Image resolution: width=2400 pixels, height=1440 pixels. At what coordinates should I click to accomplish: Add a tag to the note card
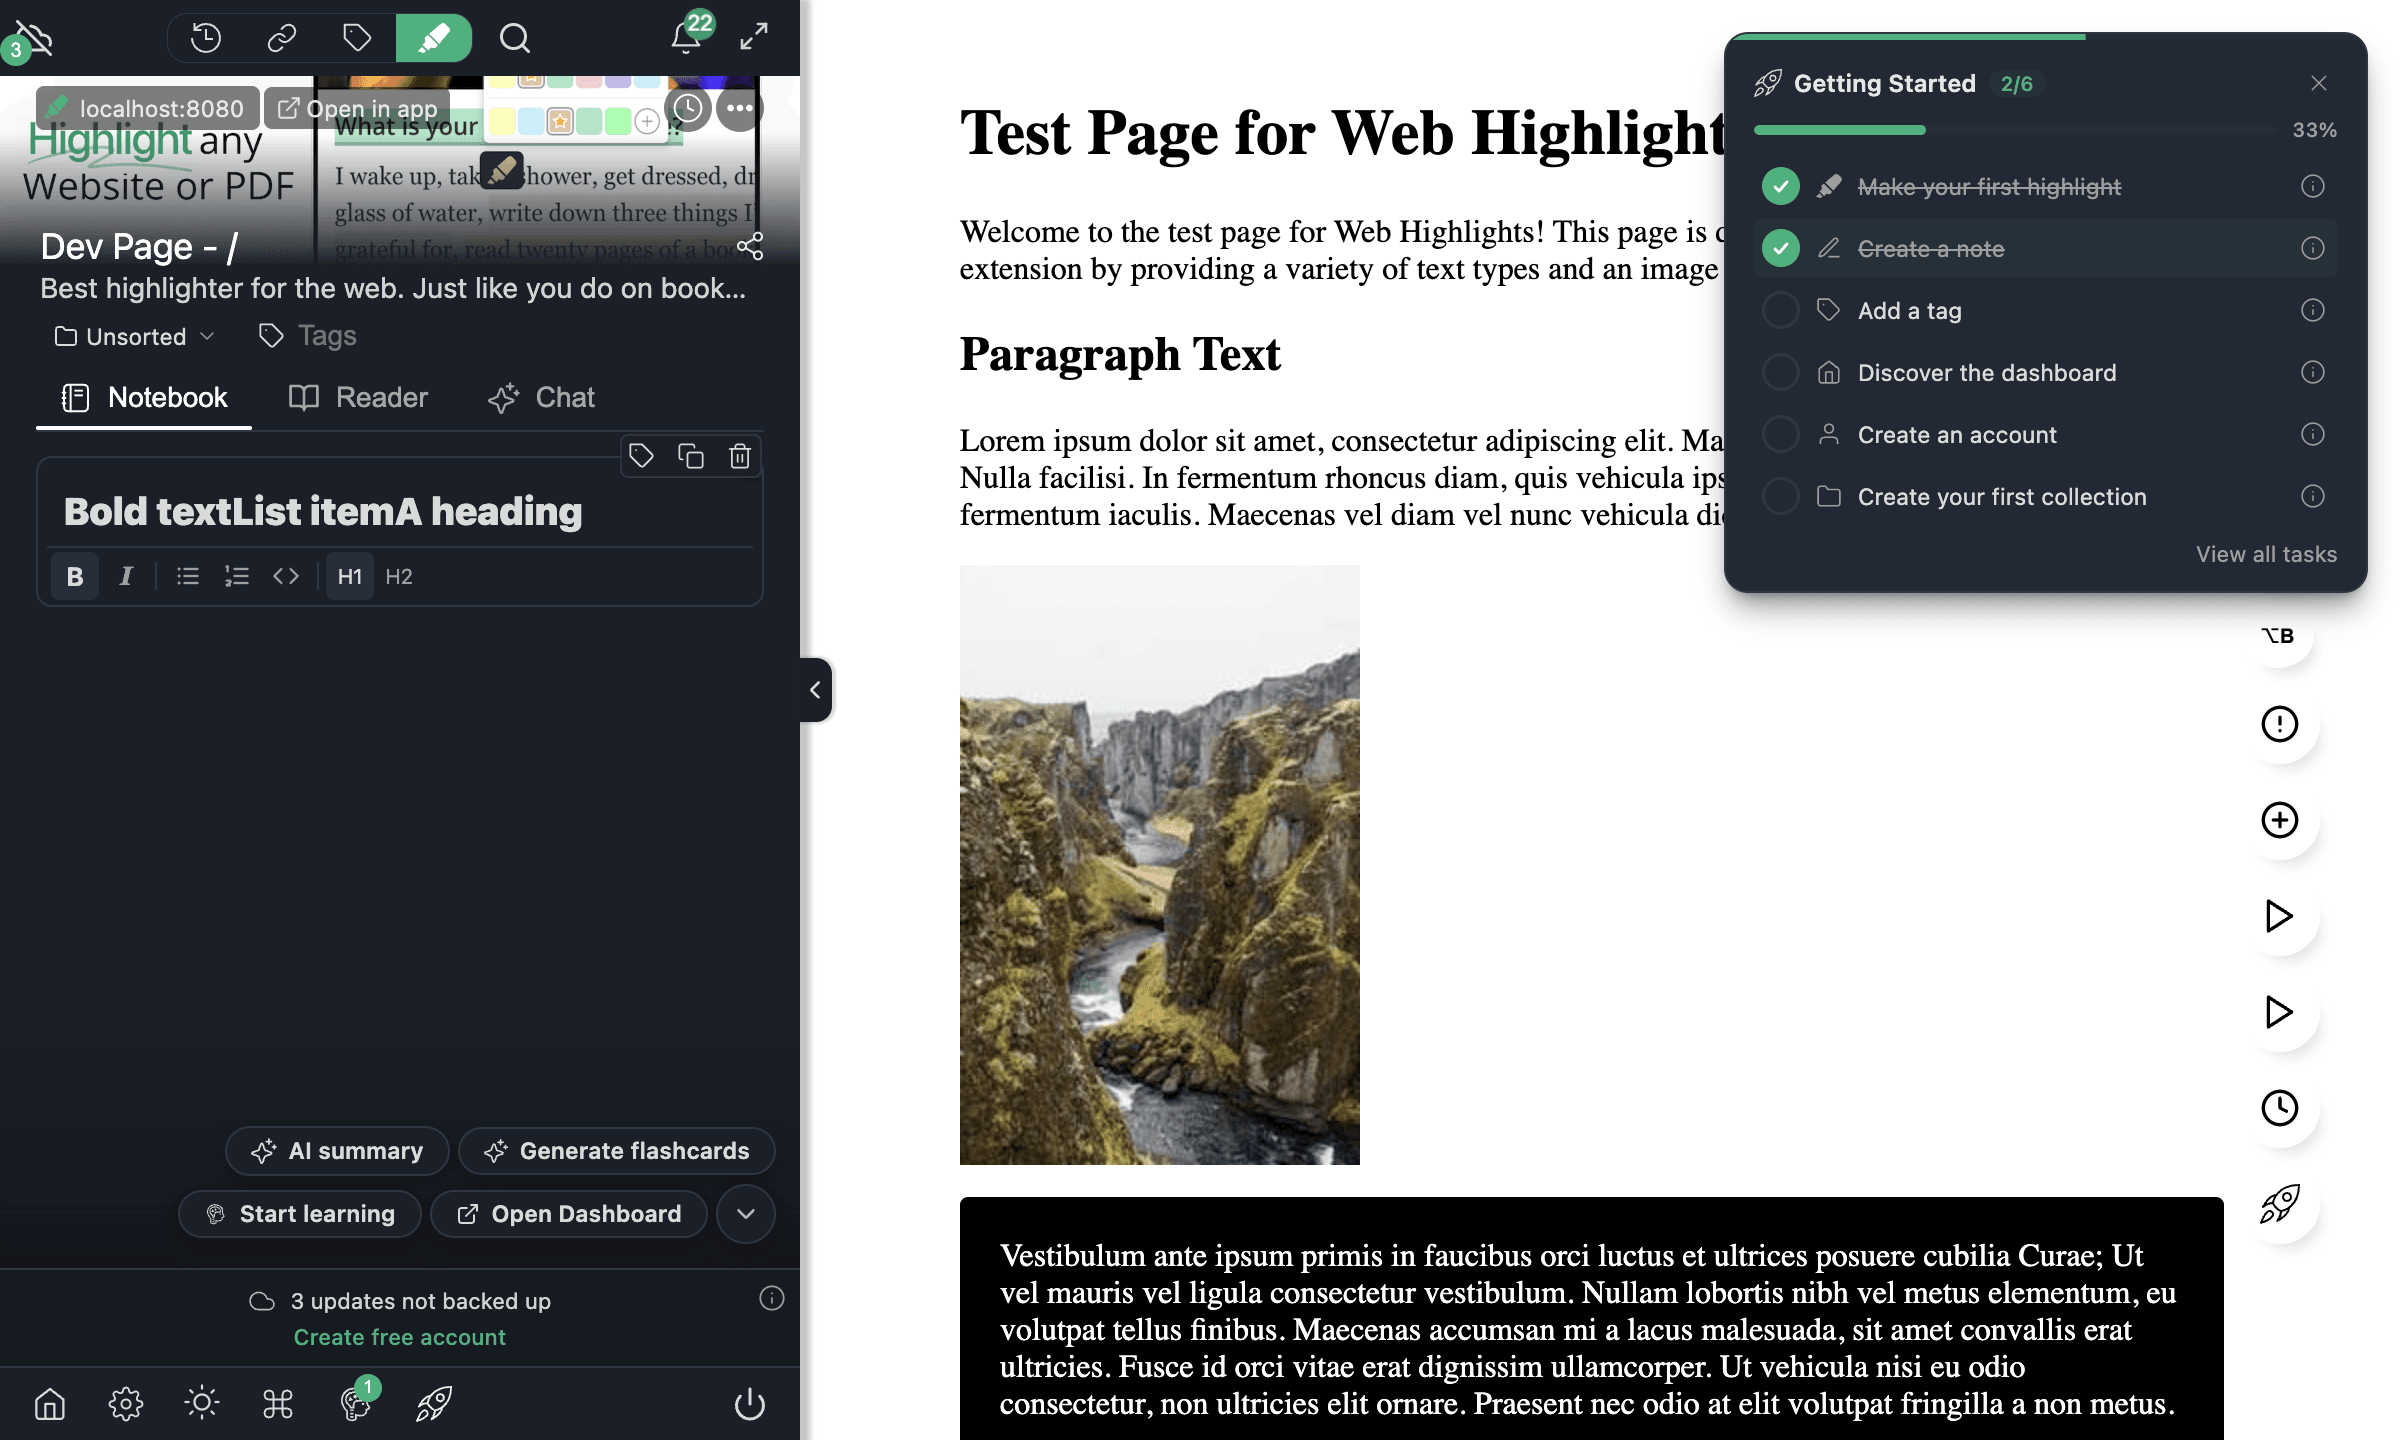tap(641, 456)
